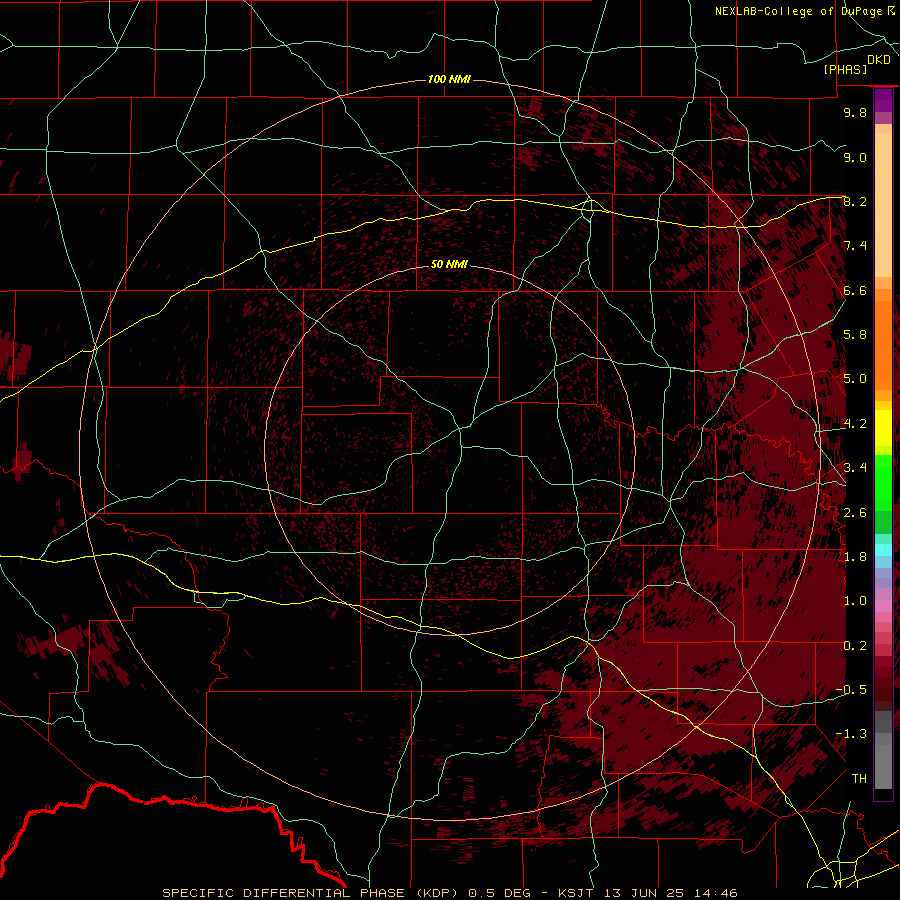The height and width of the screenshot is (900, 900).
Task: Click the 9.0 value on the color scale
Action: (855, 157)
